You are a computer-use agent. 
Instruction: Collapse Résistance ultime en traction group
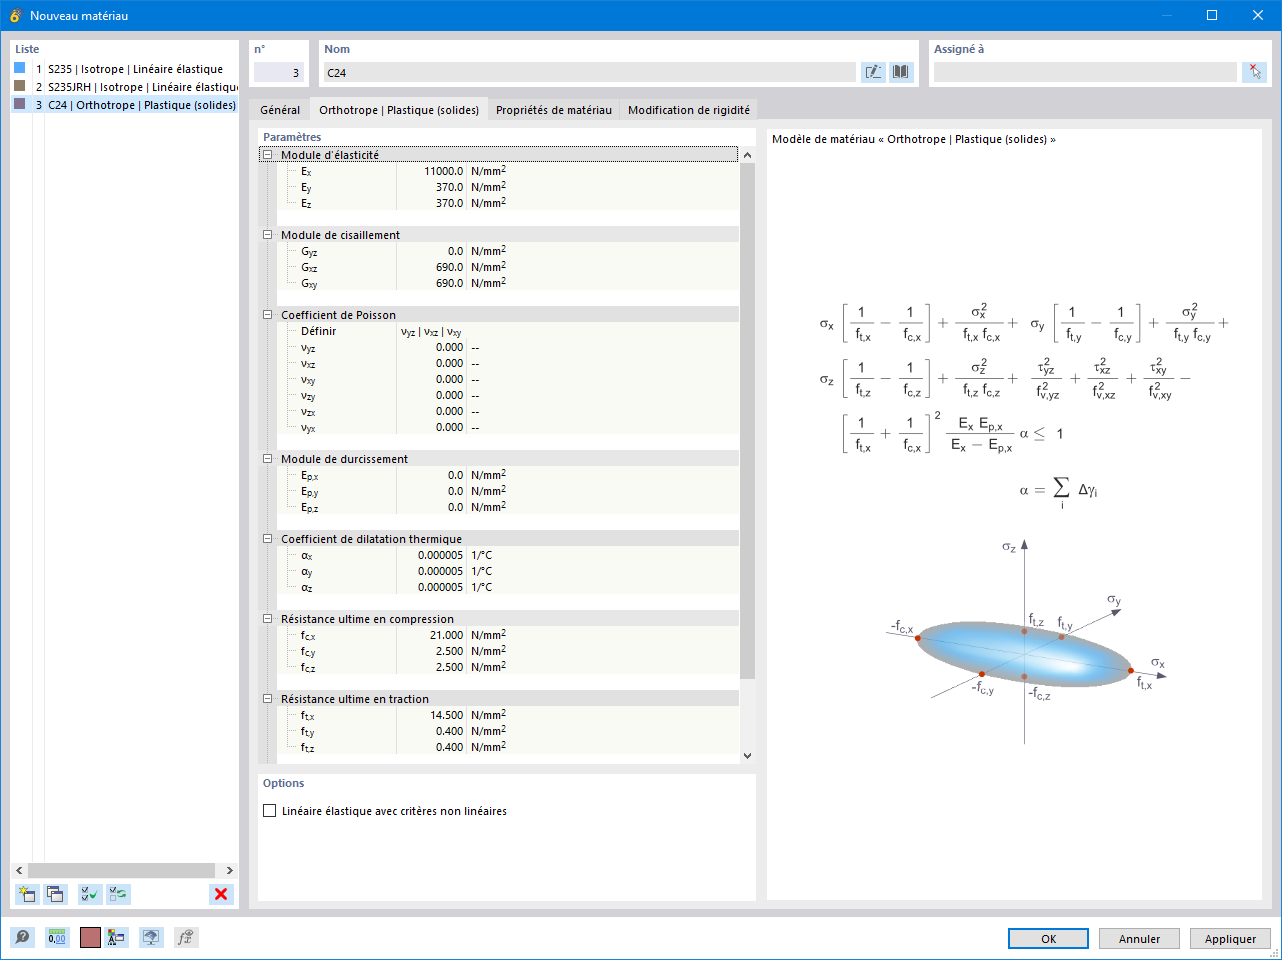tap(267, 699)
